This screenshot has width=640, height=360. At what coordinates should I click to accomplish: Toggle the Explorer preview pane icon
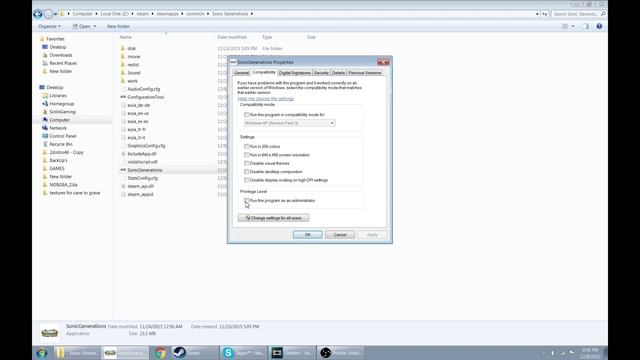click(585, 26)
